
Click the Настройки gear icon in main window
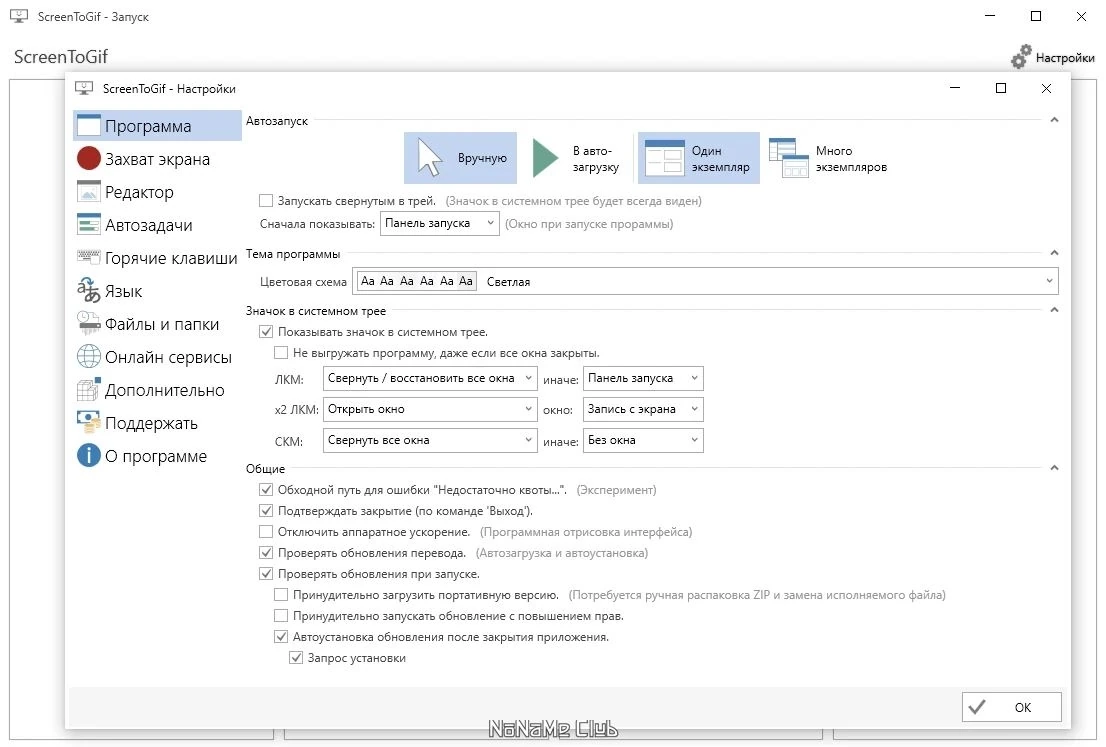pos(1021,57)
